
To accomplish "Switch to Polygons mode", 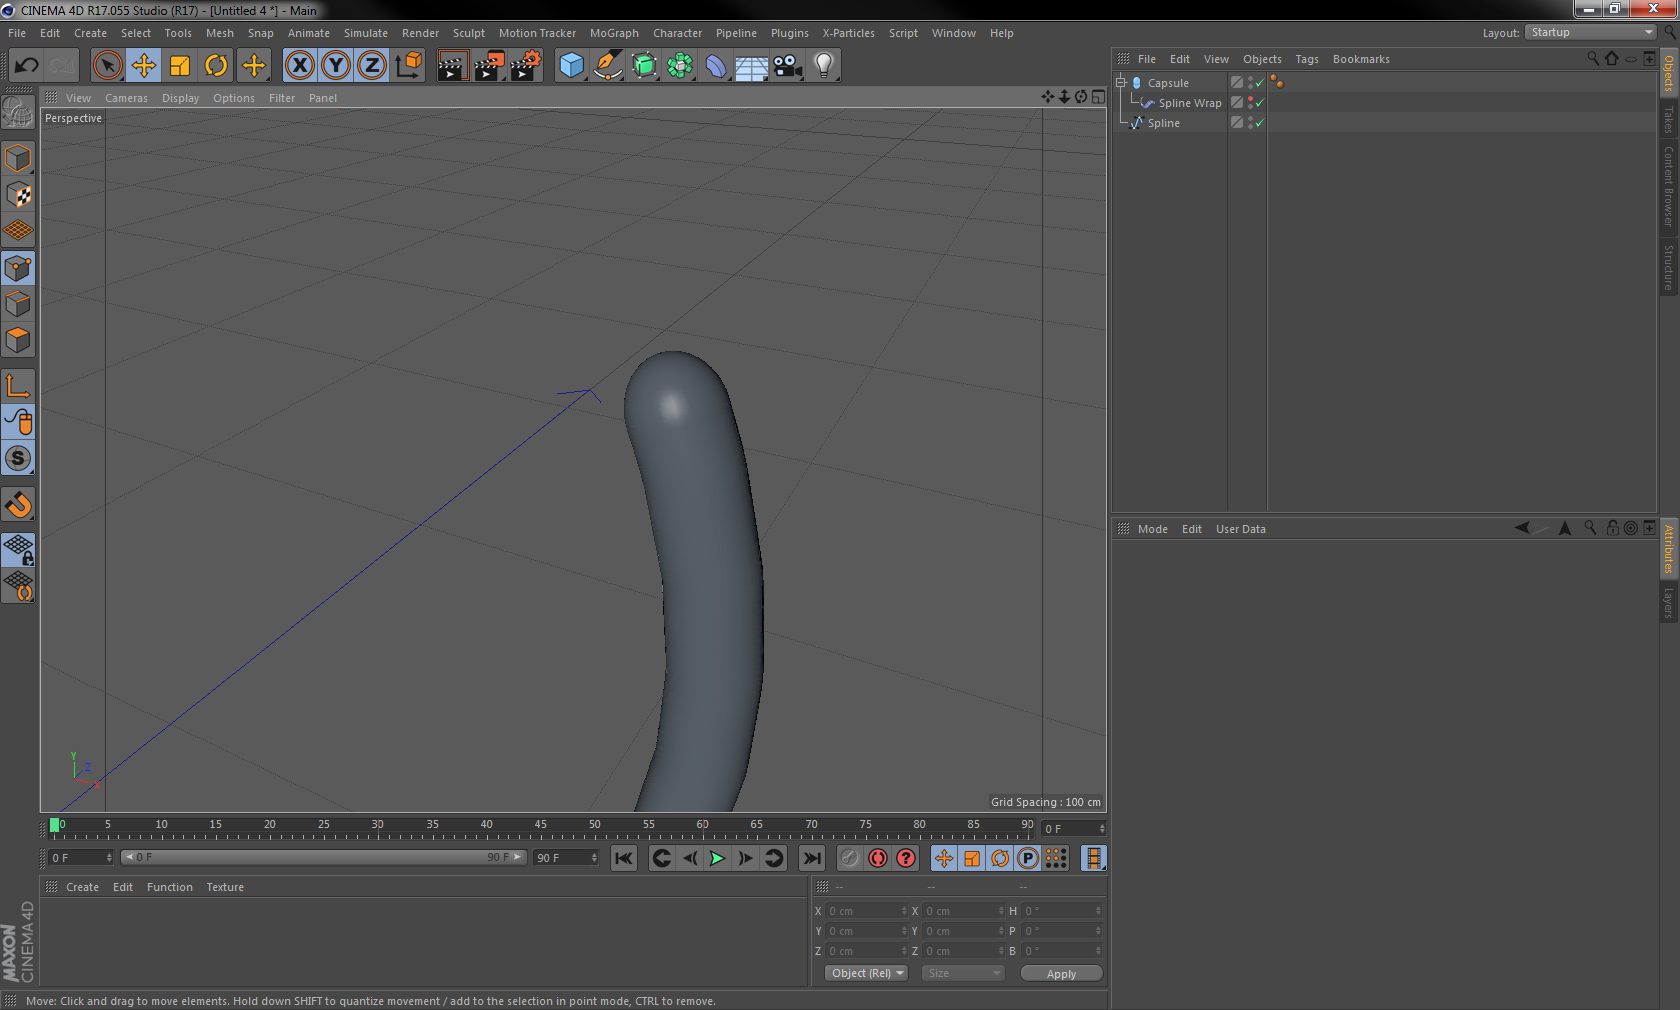I will click(x=18, y=340).
